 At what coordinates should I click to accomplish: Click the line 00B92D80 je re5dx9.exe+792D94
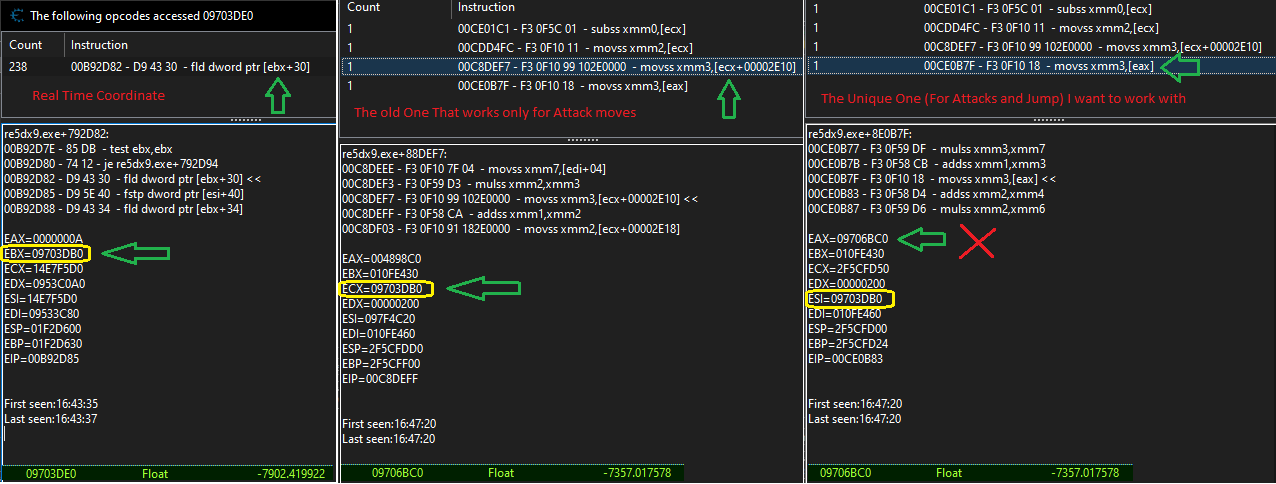(x=111, y=162)
